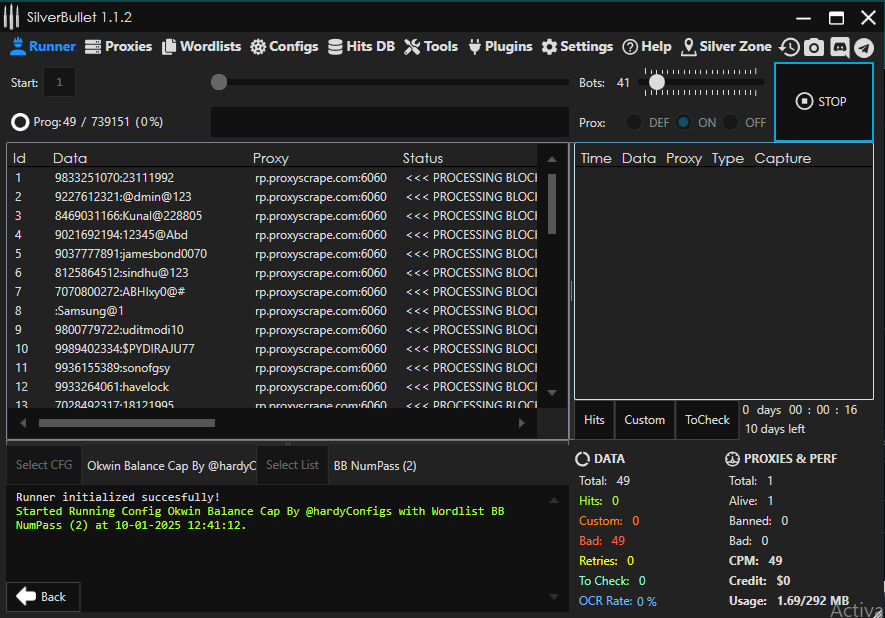Click the camera screenshot icon
885x618 pixels.
tap(814, 47)
